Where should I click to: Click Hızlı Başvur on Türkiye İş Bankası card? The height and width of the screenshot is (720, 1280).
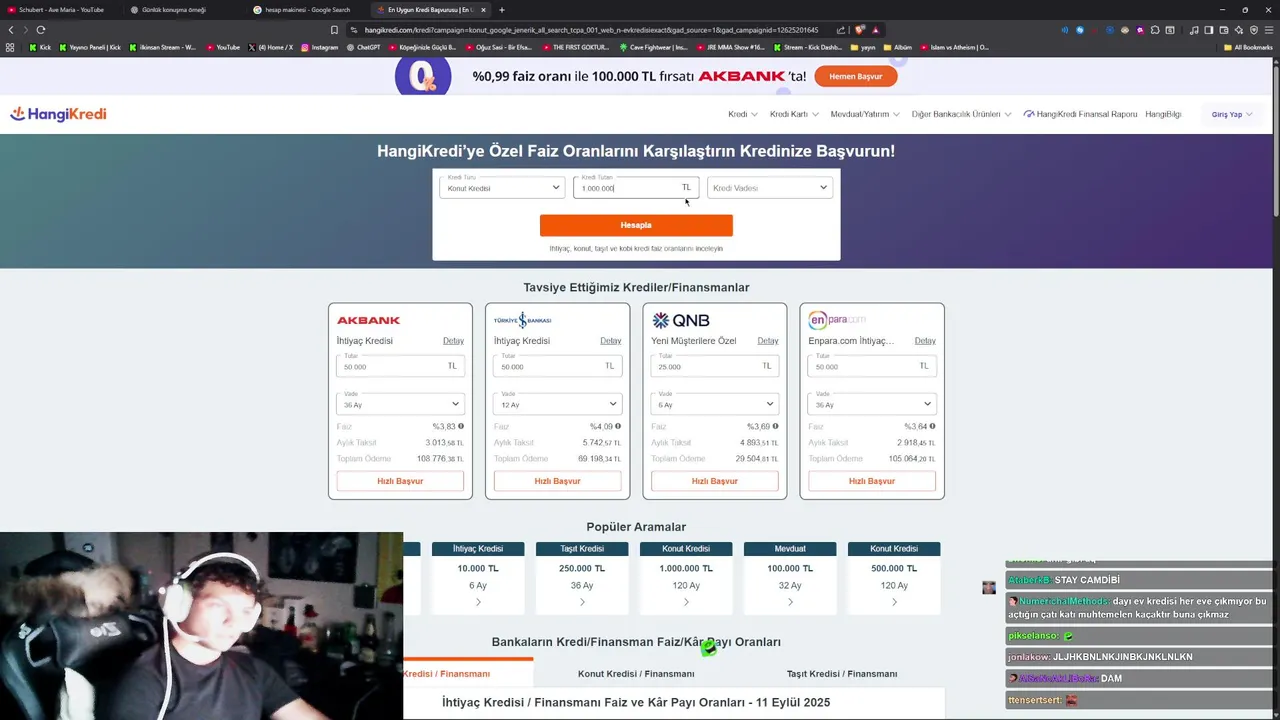tap(557, 481)
